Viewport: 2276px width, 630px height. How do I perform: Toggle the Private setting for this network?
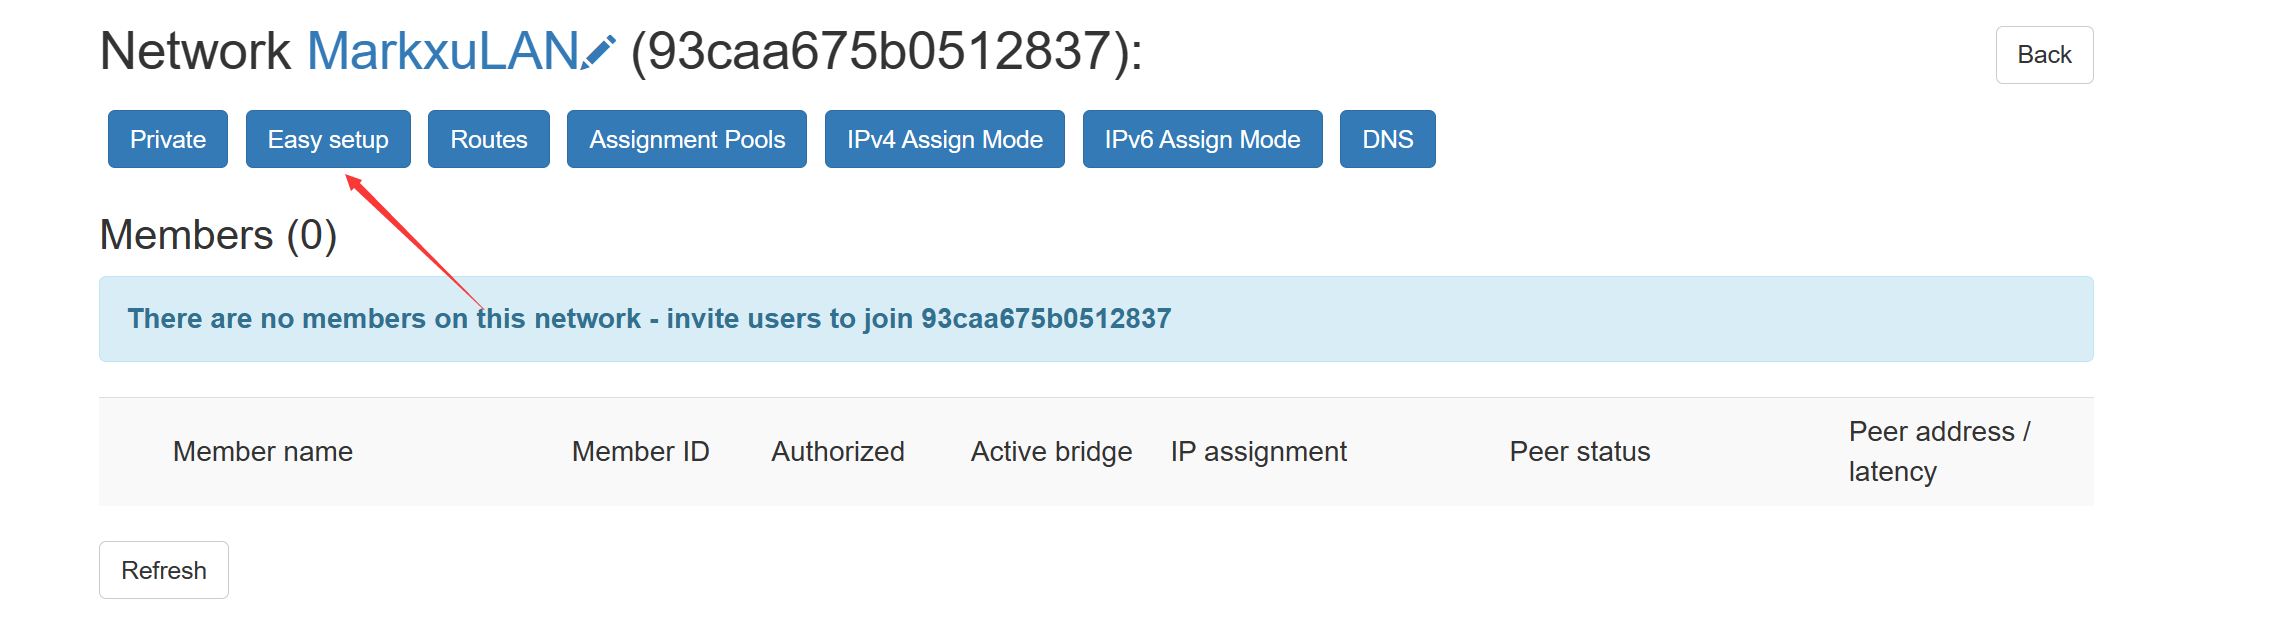[x=167, y=139]
